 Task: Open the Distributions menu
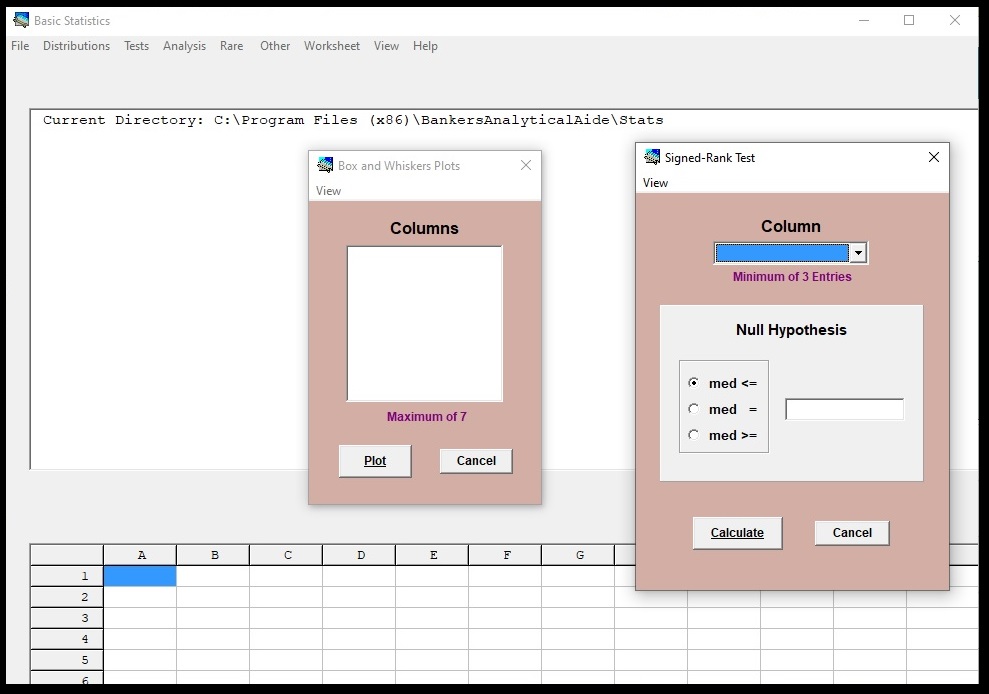76,45
